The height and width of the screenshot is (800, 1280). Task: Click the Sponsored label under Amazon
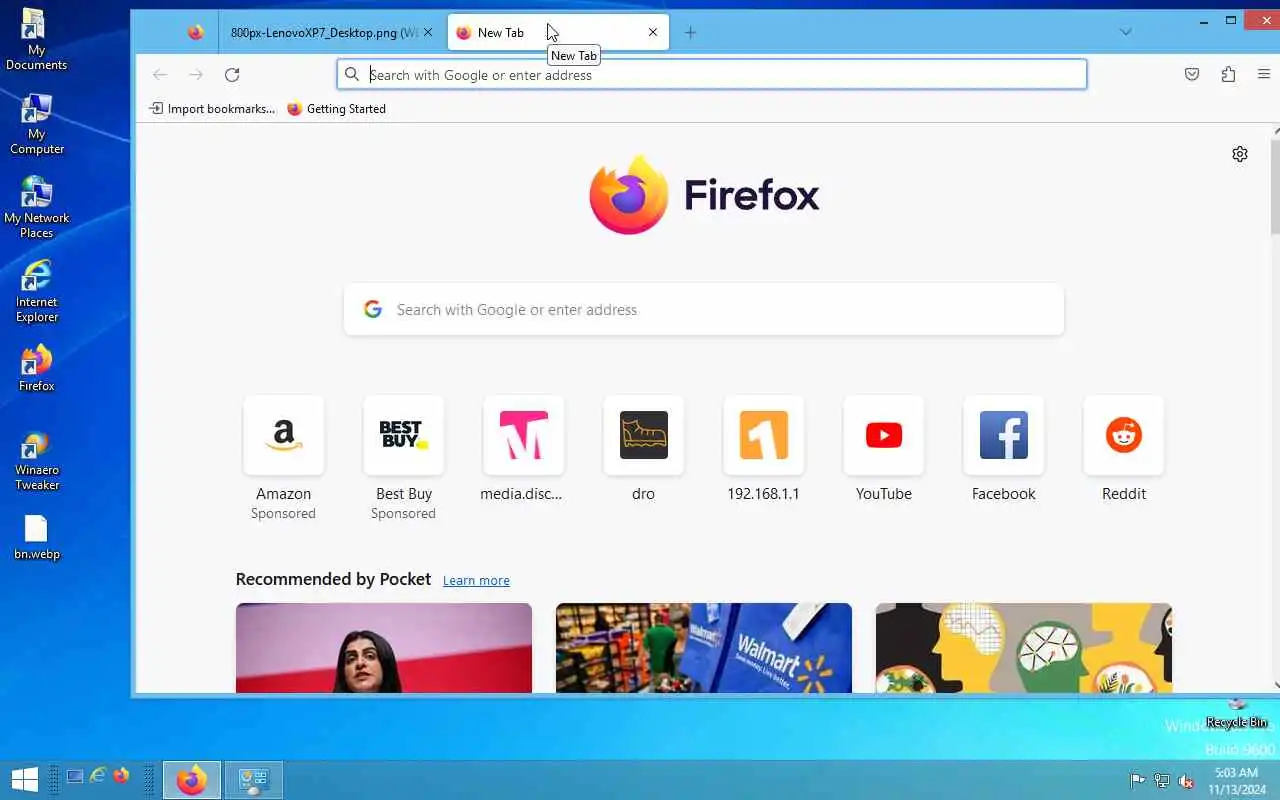[x=283, y=514]
